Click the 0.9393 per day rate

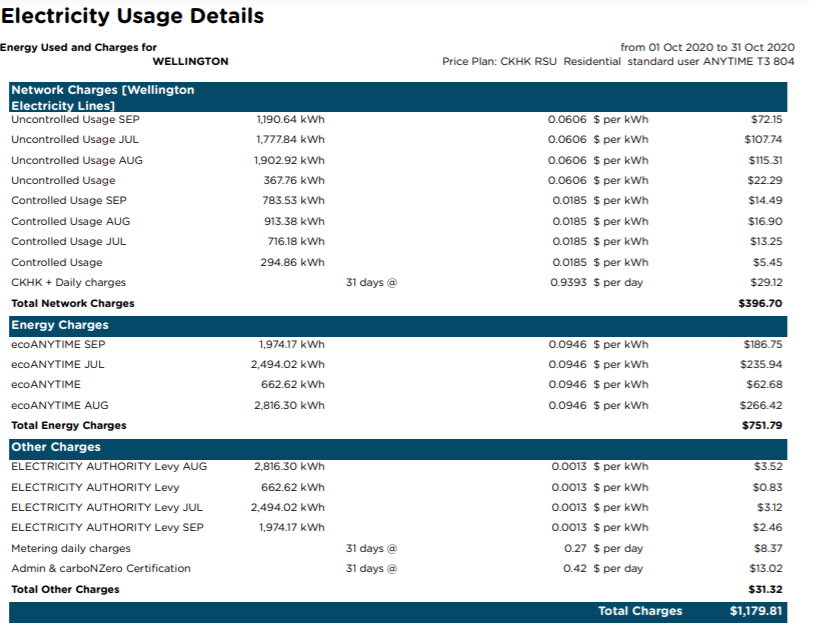(596, 283)
